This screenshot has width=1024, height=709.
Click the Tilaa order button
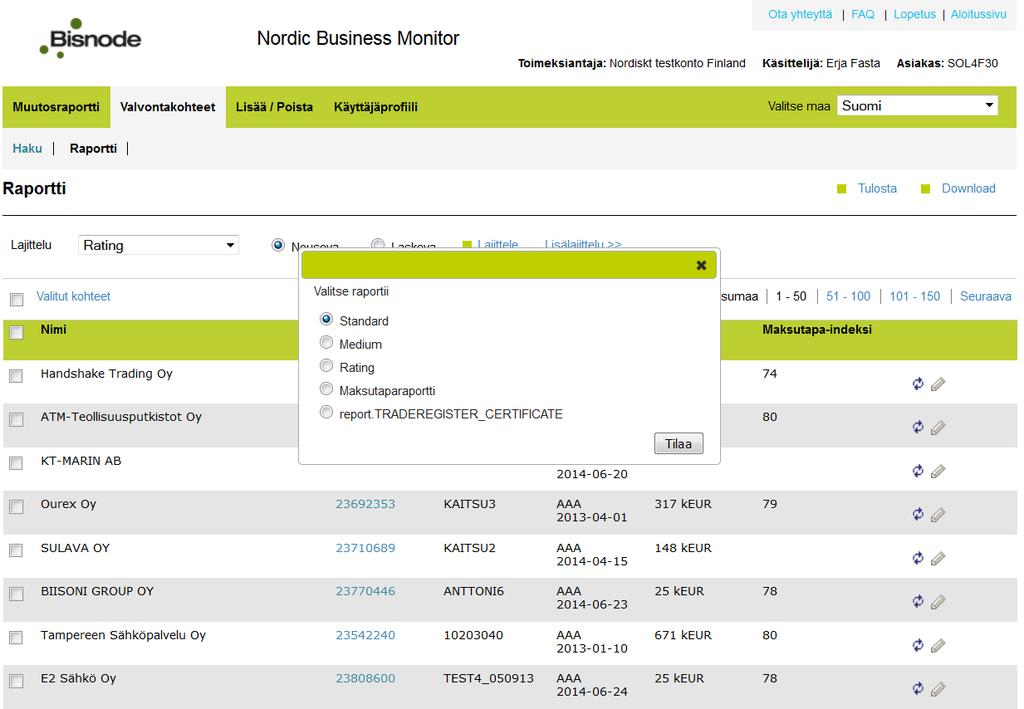point(679,444)
